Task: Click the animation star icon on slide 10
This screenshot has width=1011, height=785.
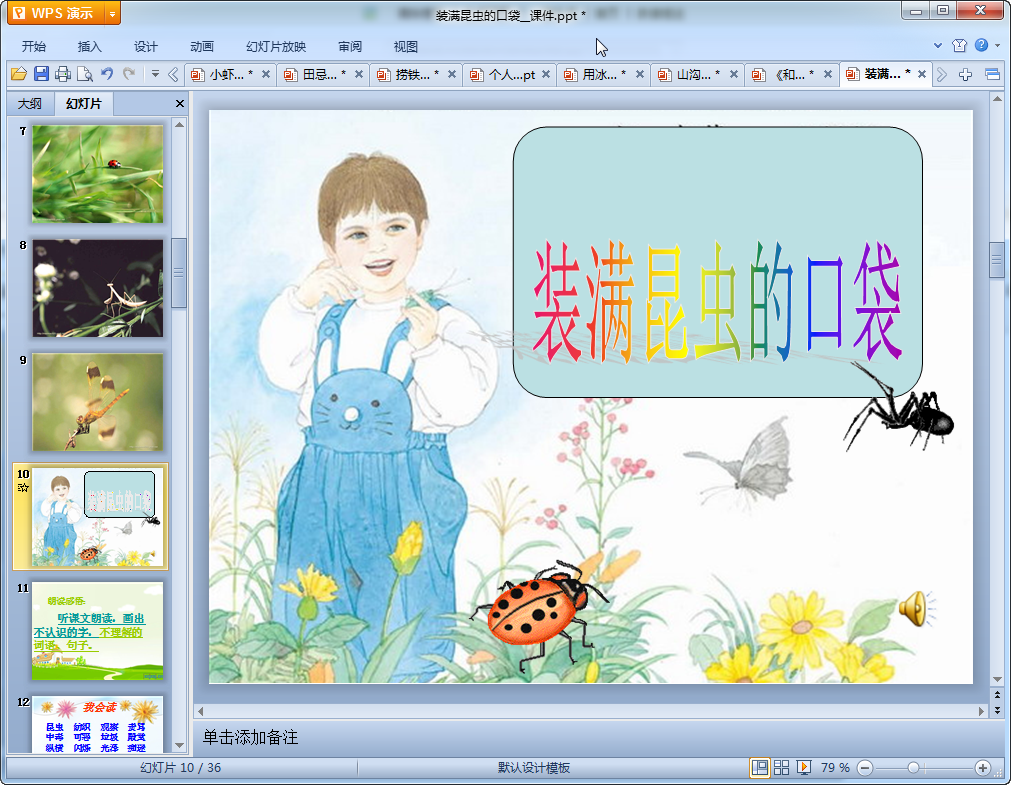Action: [x=23, y=488]
